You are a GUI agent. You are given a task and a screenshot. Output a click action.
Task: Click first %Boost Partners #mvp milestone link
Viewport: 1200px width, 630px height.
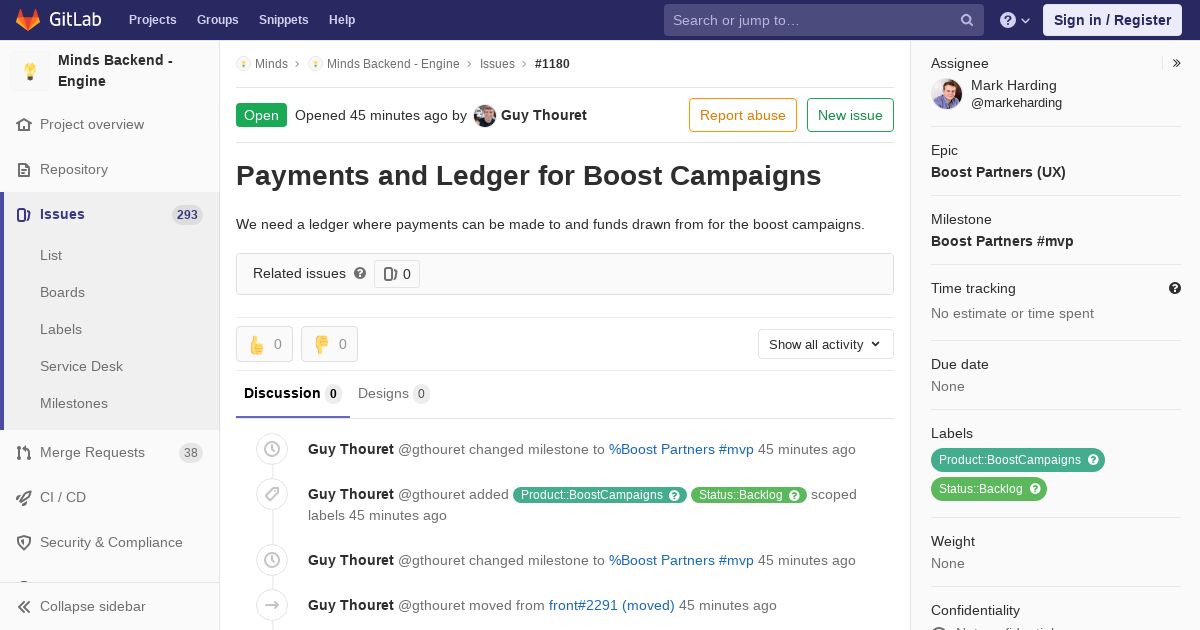(681, 450)
